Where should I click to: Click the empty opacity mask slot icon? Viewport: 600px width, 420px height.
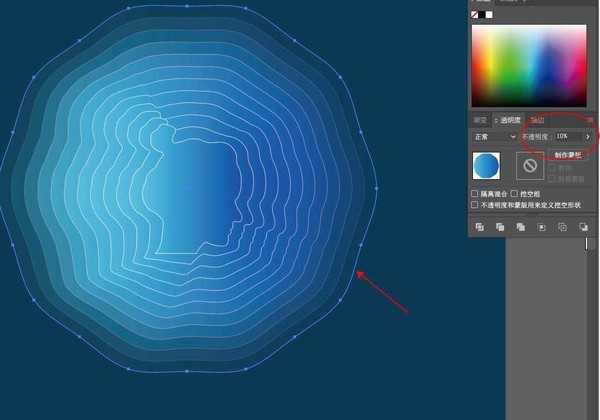click(x=530, y=166)
